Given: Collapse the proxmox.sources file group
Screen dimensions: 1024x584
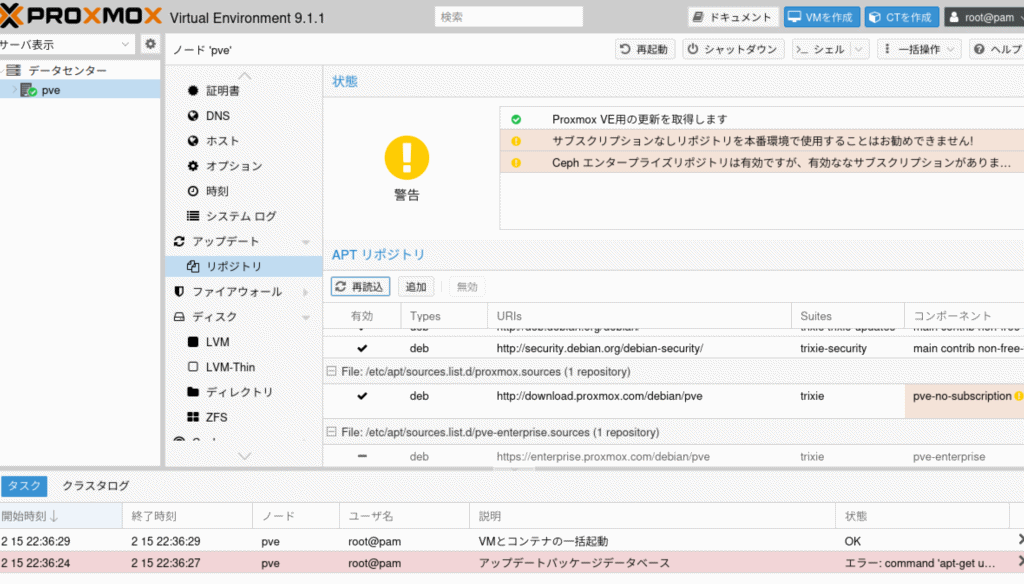Looking at the screenshot, I should click(331, 372).
